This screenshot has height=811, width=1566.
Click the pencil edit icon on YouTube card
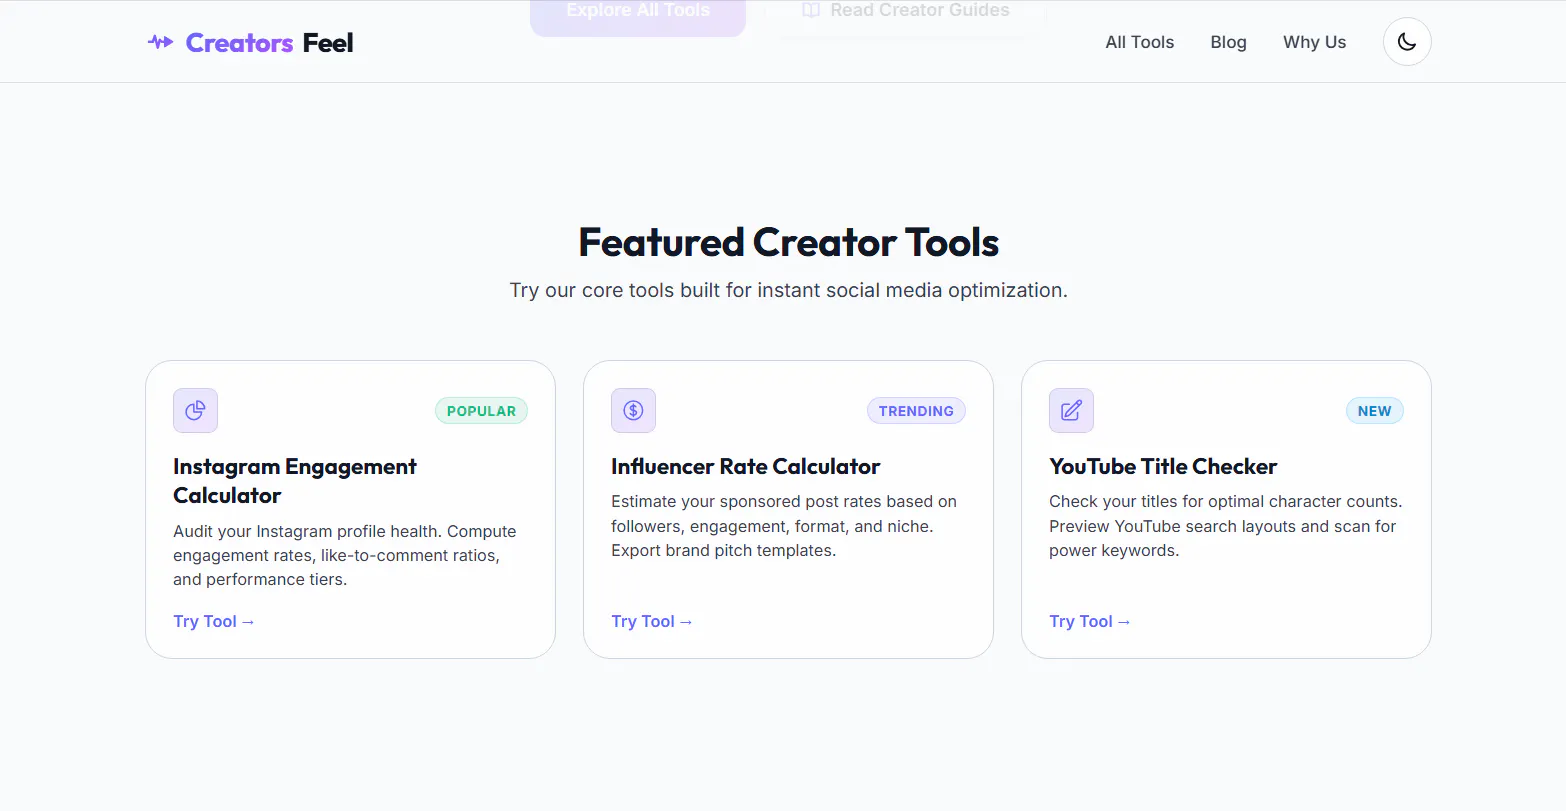click(x=1071, y=410)
